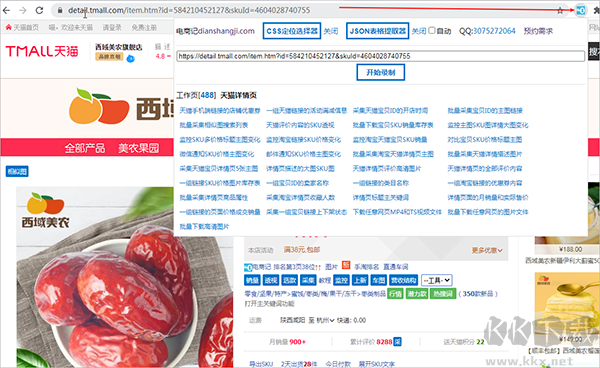Click the 开始录制 button
This screenshot has width=600, height=368.
(380, 72)
